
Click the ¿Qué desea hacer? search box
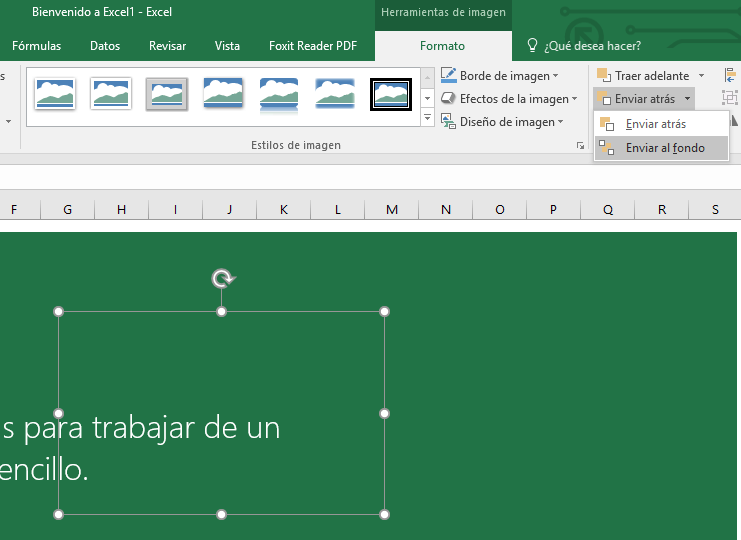pos(593,46)
